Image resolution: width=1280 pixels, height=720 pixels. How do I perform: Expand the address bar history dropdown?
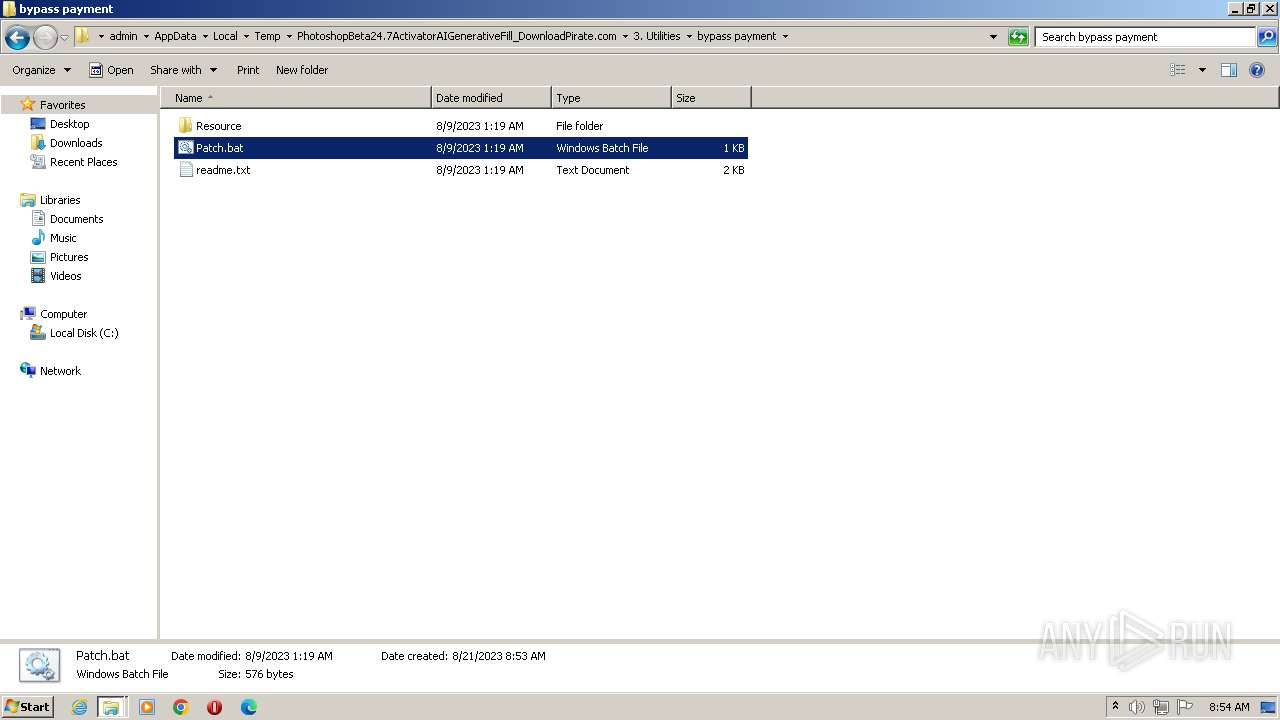[993, 37]
